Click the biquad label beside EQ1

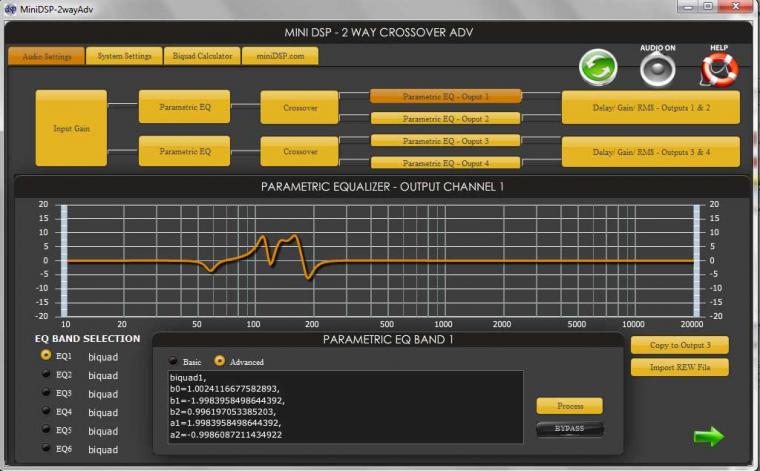103,357
